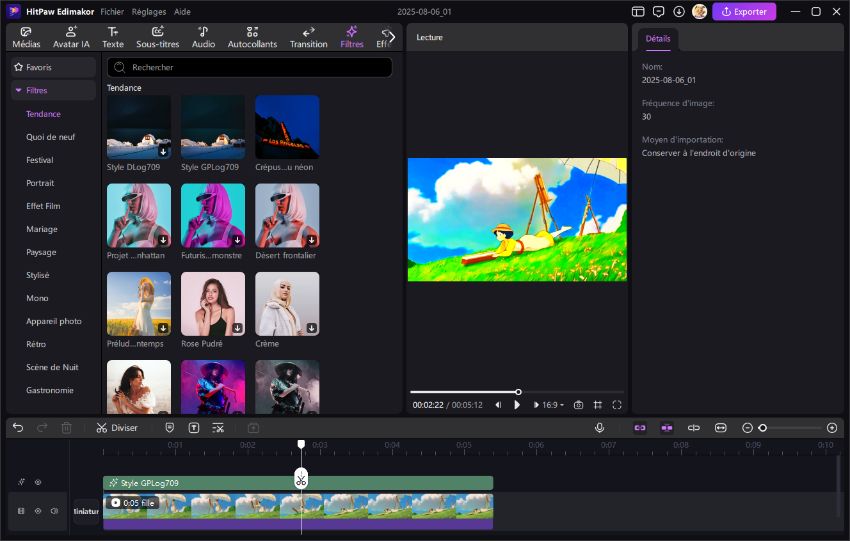Select the Paysage filter category

tap(41, 252)
